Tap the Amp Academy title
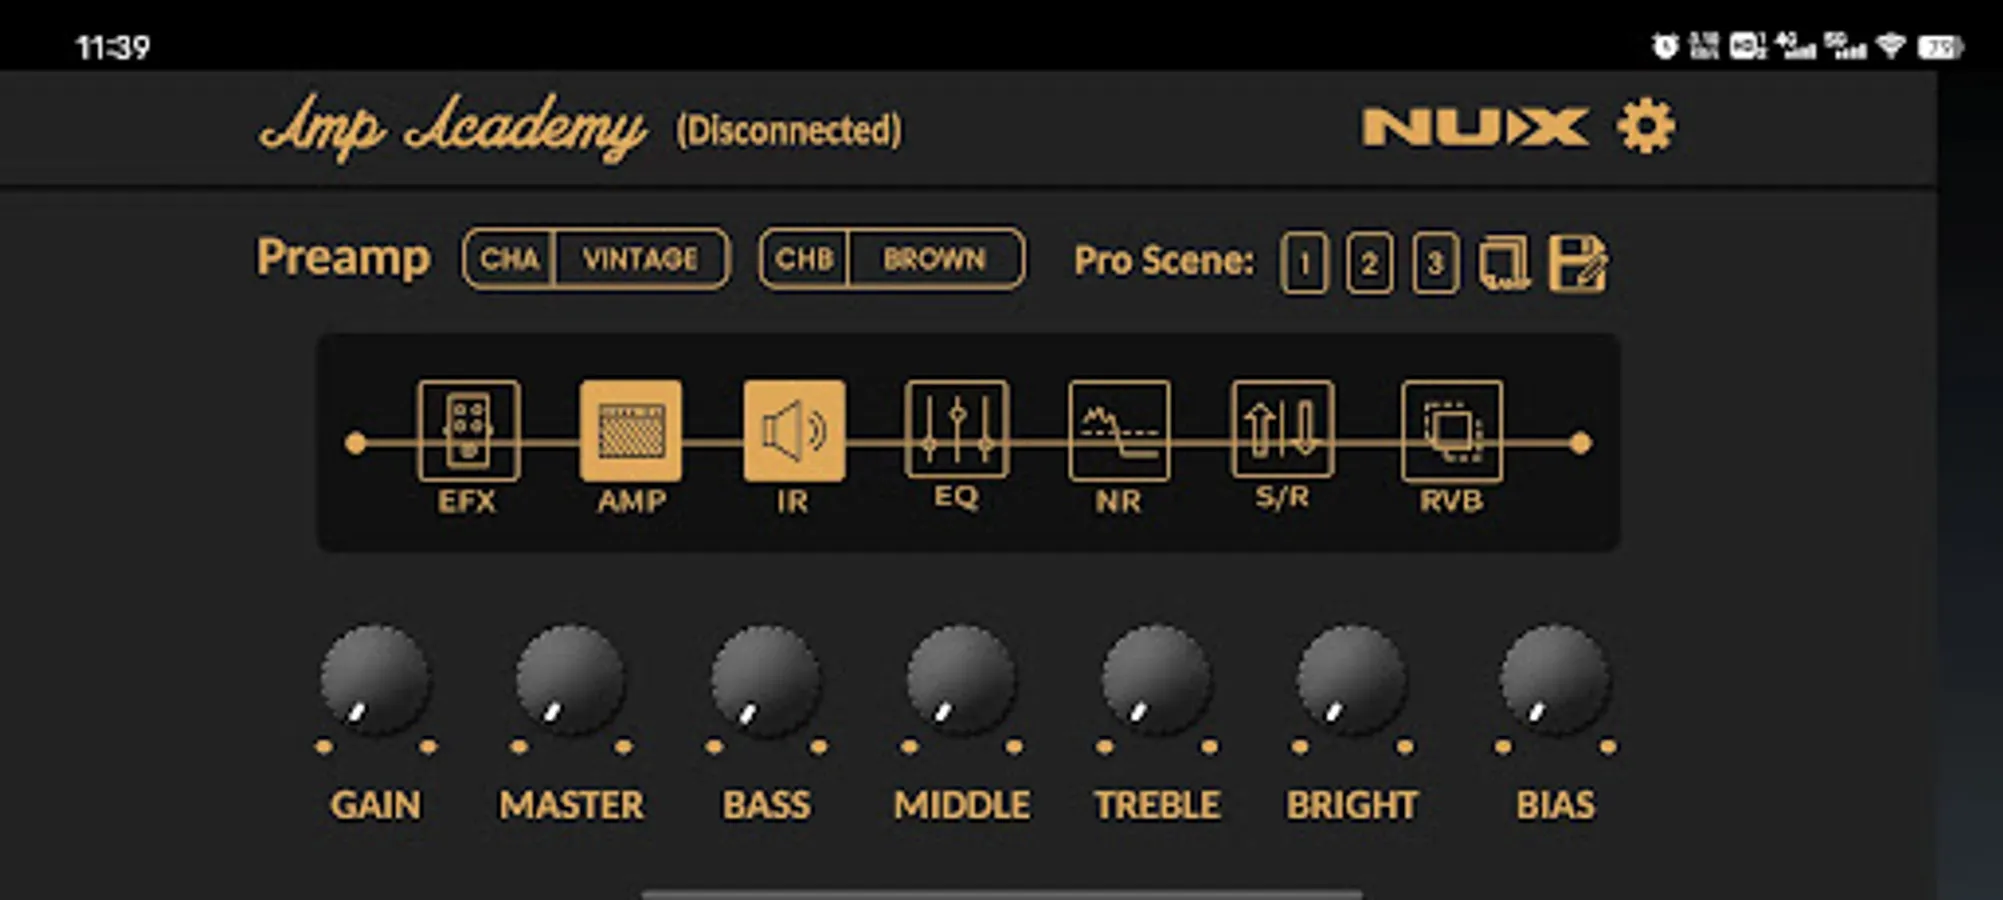 453,127
